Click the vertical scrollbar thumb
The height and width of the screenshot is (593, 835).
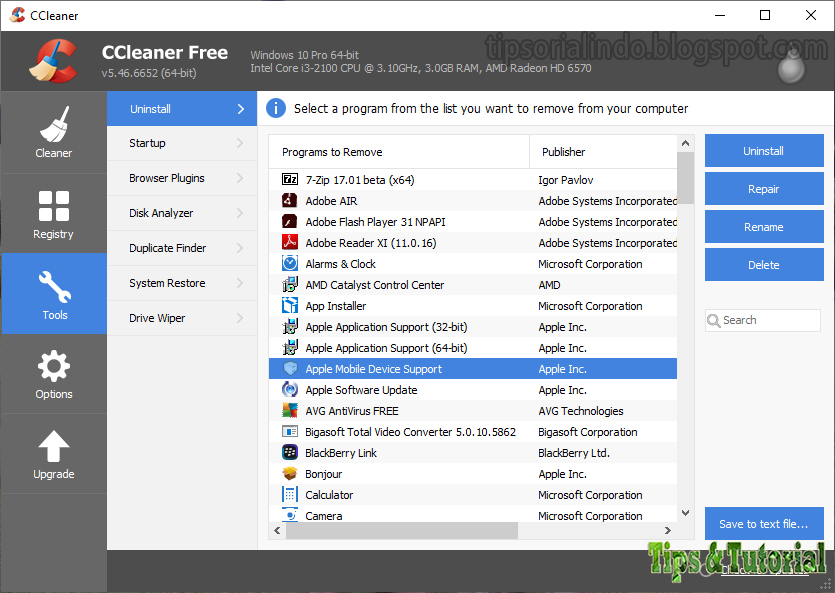tap(686, 178)
